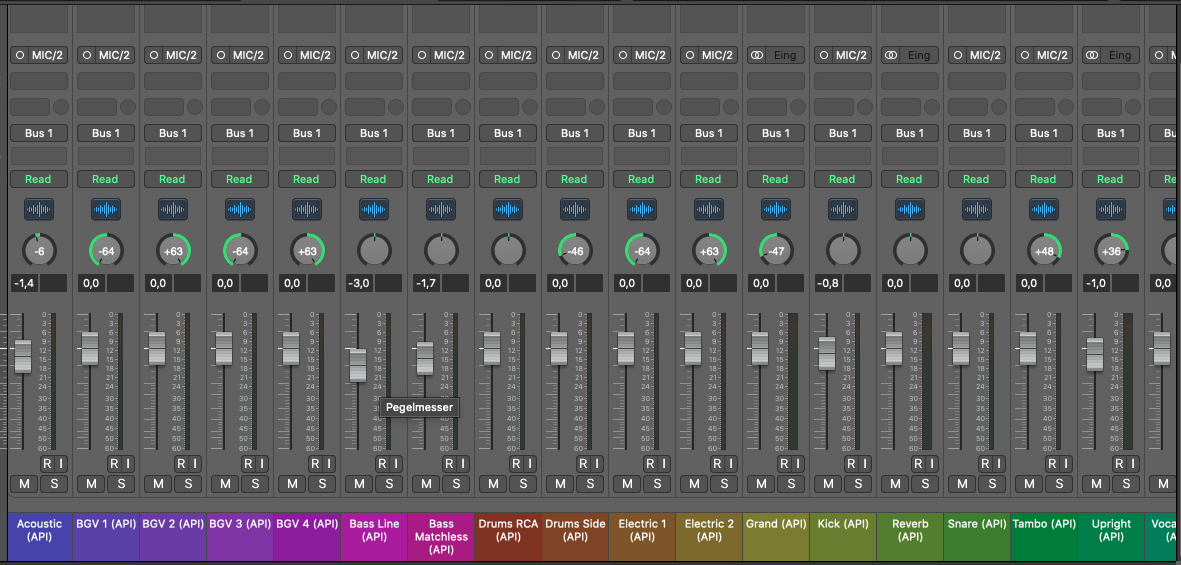Screen dimensions: 1181x565
Task: Click the peak level display on Upright channel
Action: pos(1126,283)
